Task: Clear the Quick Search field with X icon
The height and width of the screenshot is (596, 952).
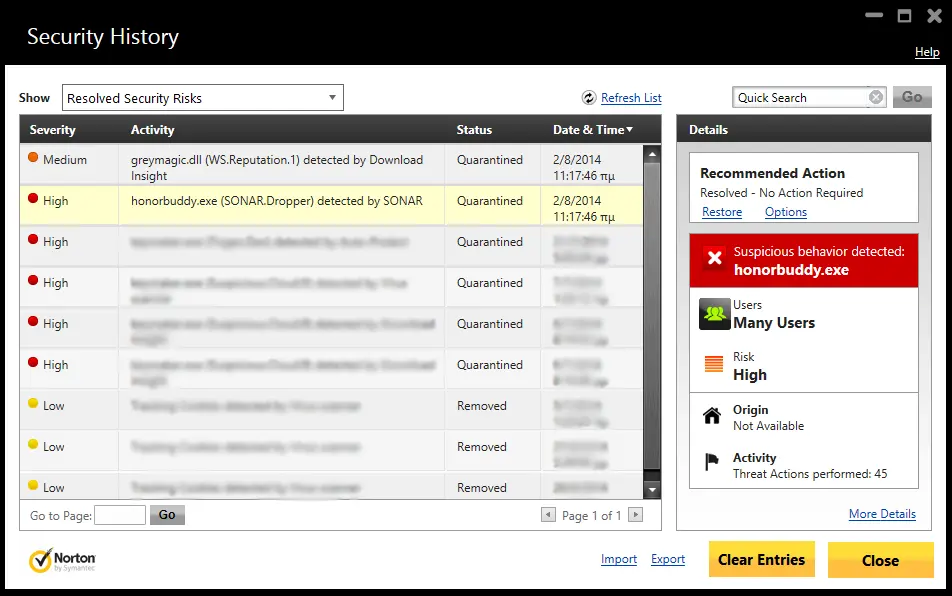Action: 876,97
